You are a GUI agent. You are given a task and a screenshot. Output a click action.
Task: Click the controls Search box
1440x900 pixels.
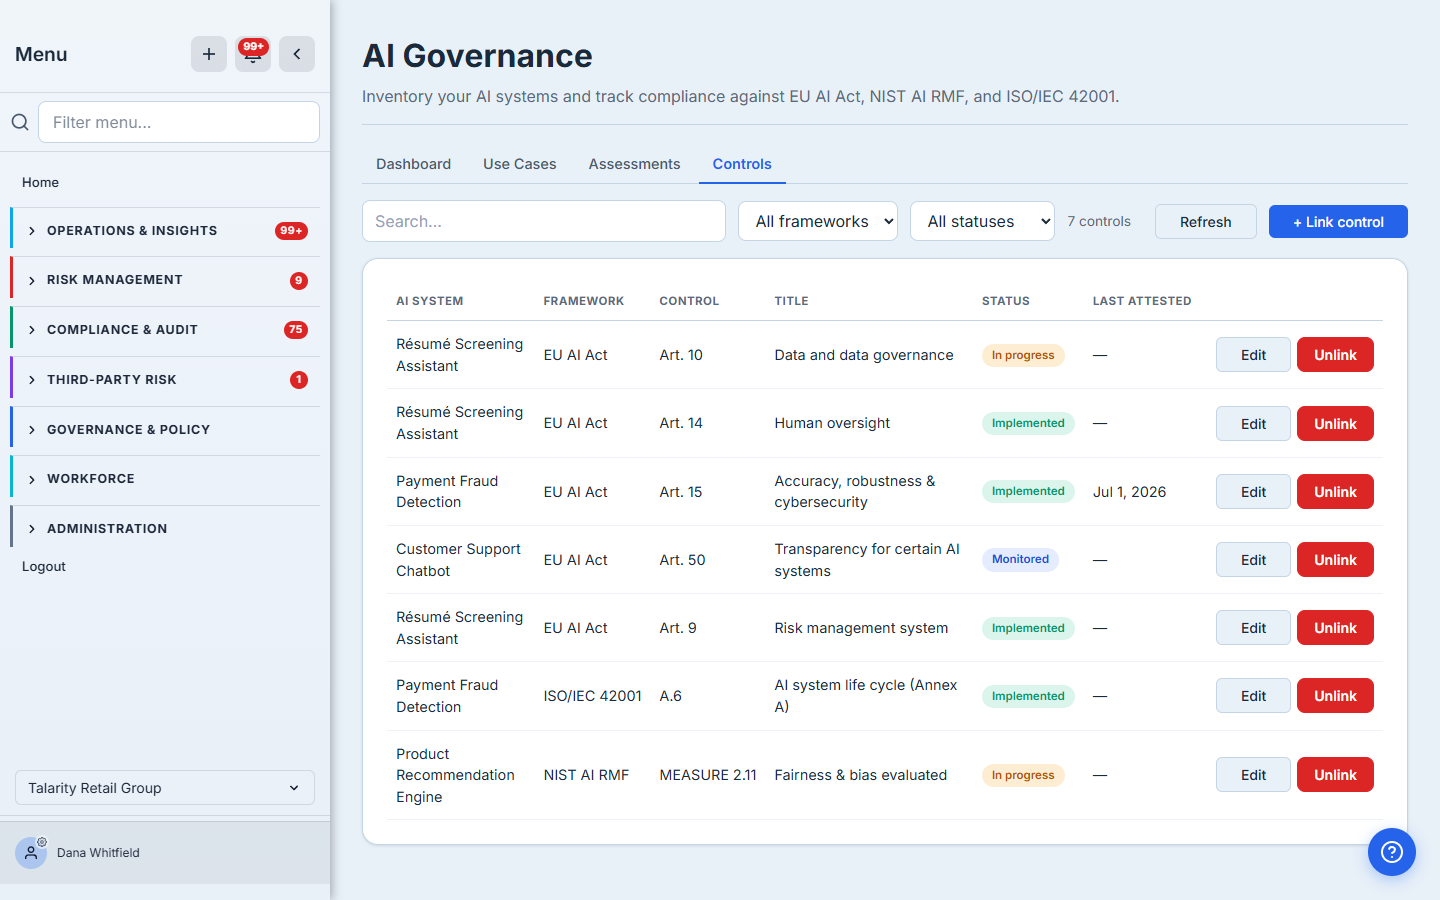(544, 221)
